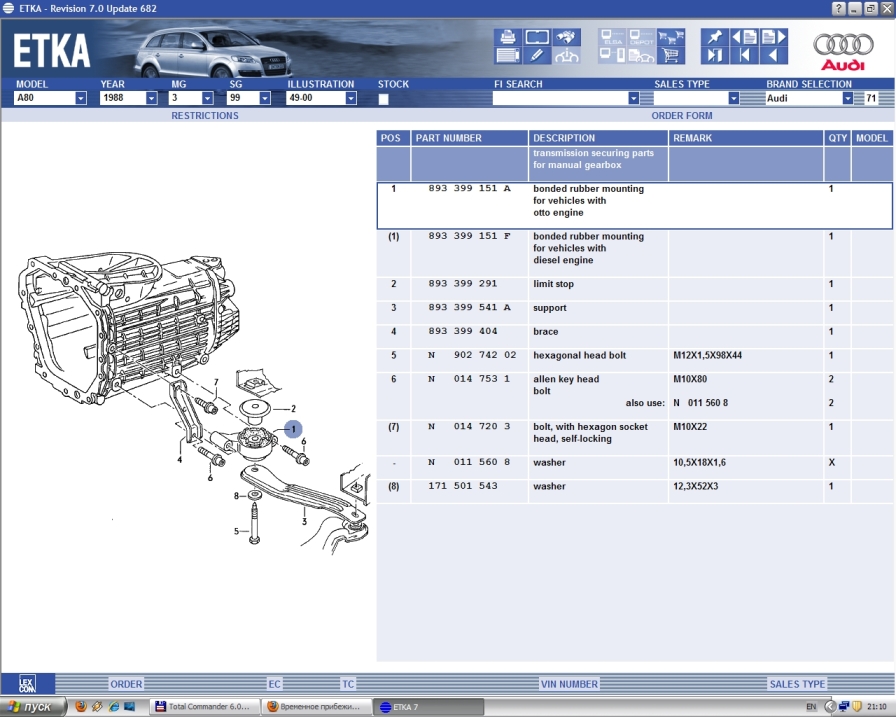The image size is (896, 717).
Task: Click the FI SEARCH input field
Action: (560, 98)
